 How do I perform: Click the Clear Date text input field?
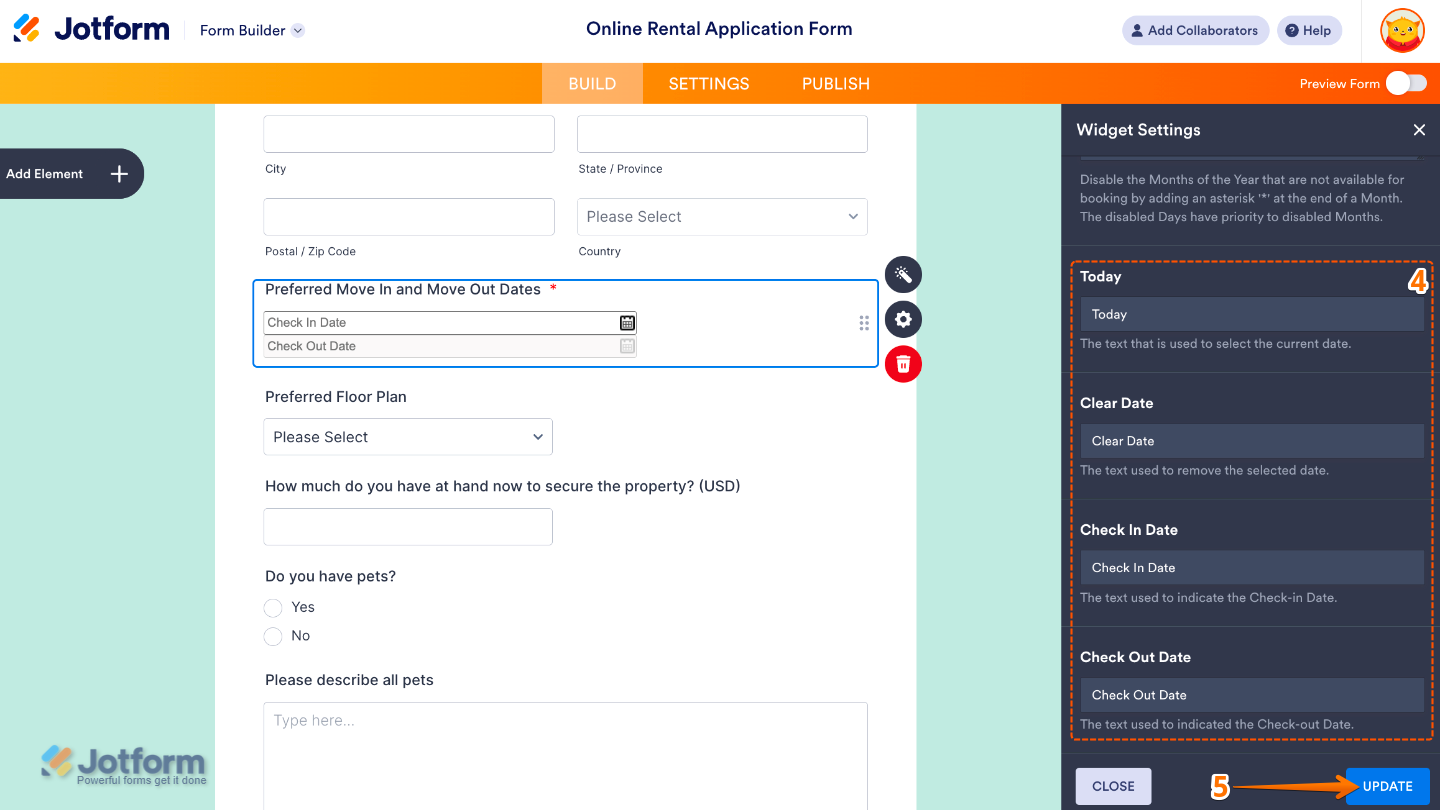1251,440
